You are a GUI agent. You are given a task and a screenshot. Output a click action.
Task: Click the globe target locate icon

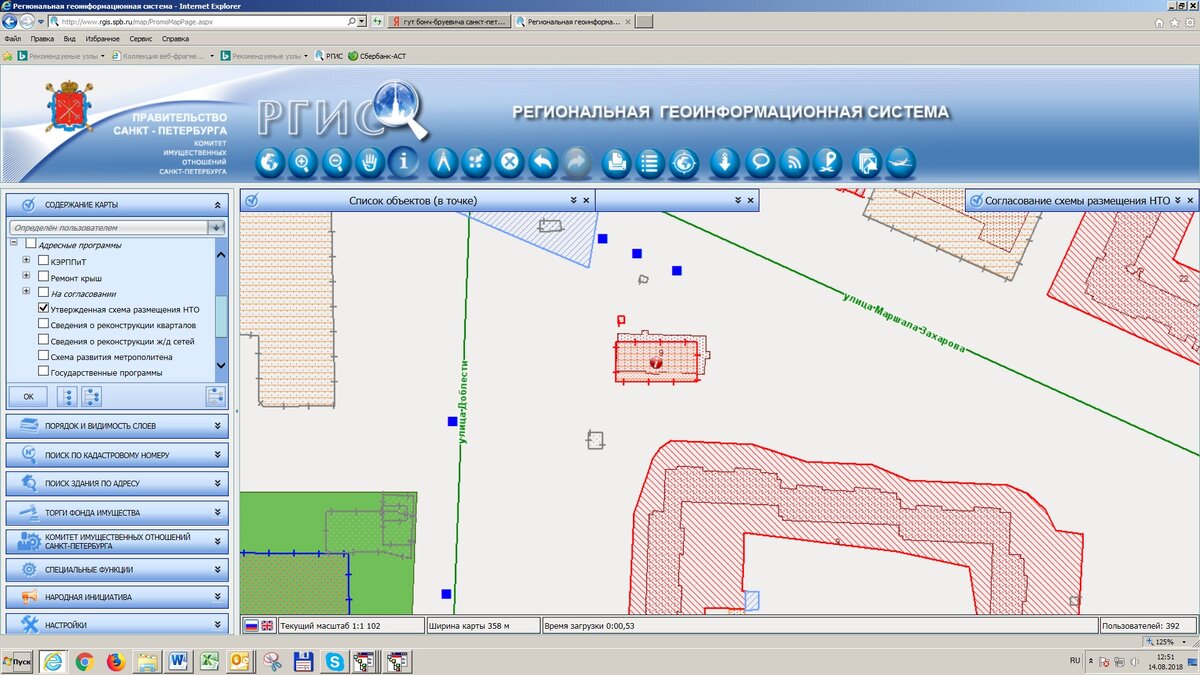(x=684, y=161)
